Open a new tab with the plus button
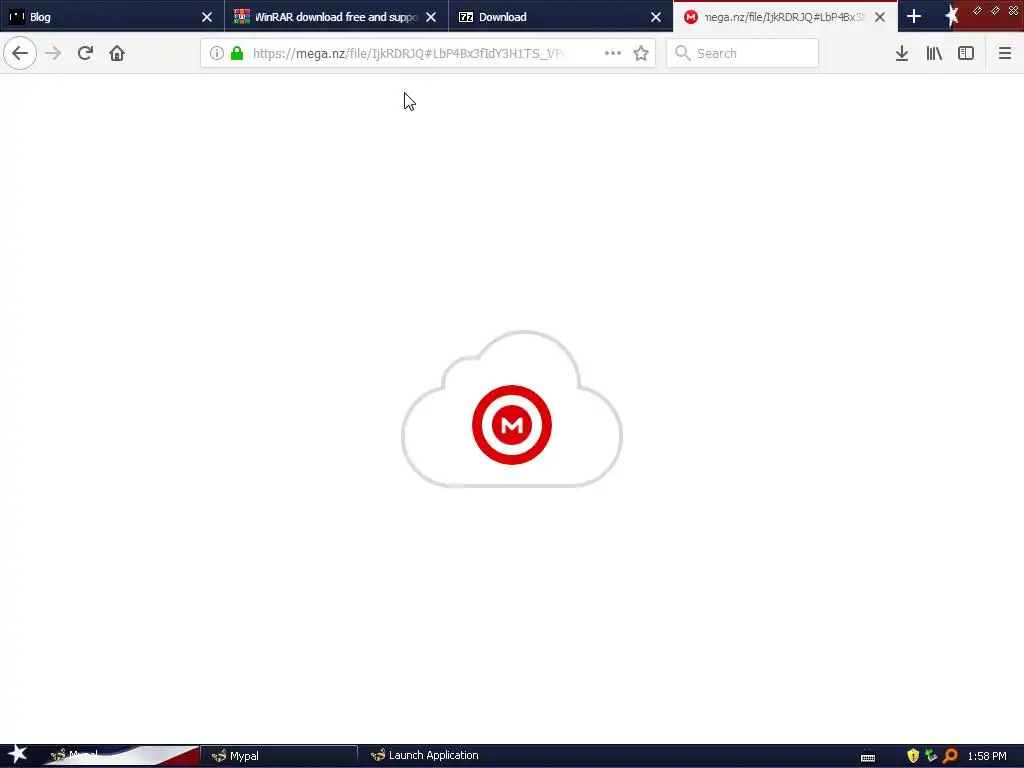The image size is (1024, 768). [914, 16]
